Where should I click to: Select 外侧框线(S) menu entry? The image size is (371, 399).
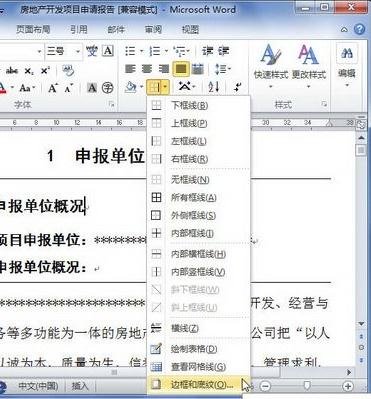point(198,215)
